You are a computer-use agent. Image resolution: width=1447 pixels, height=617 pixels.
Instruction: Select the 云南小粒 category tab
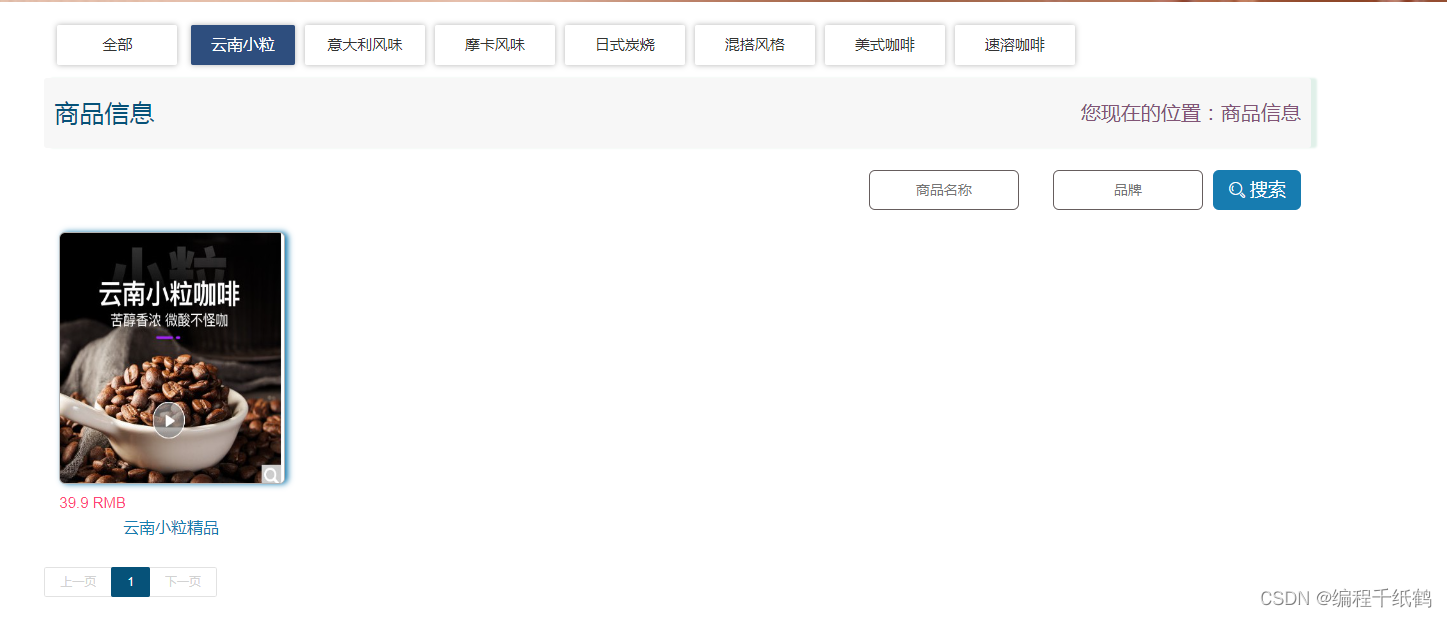[243, 45]
